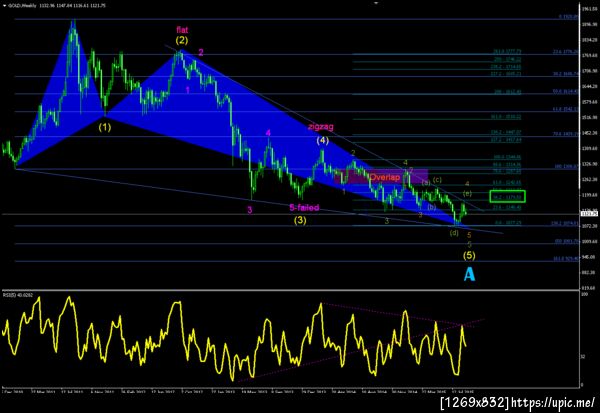Click the 1452.38 price axis label
The width and height of the screenshot is (600, 413).
point(589,133)
